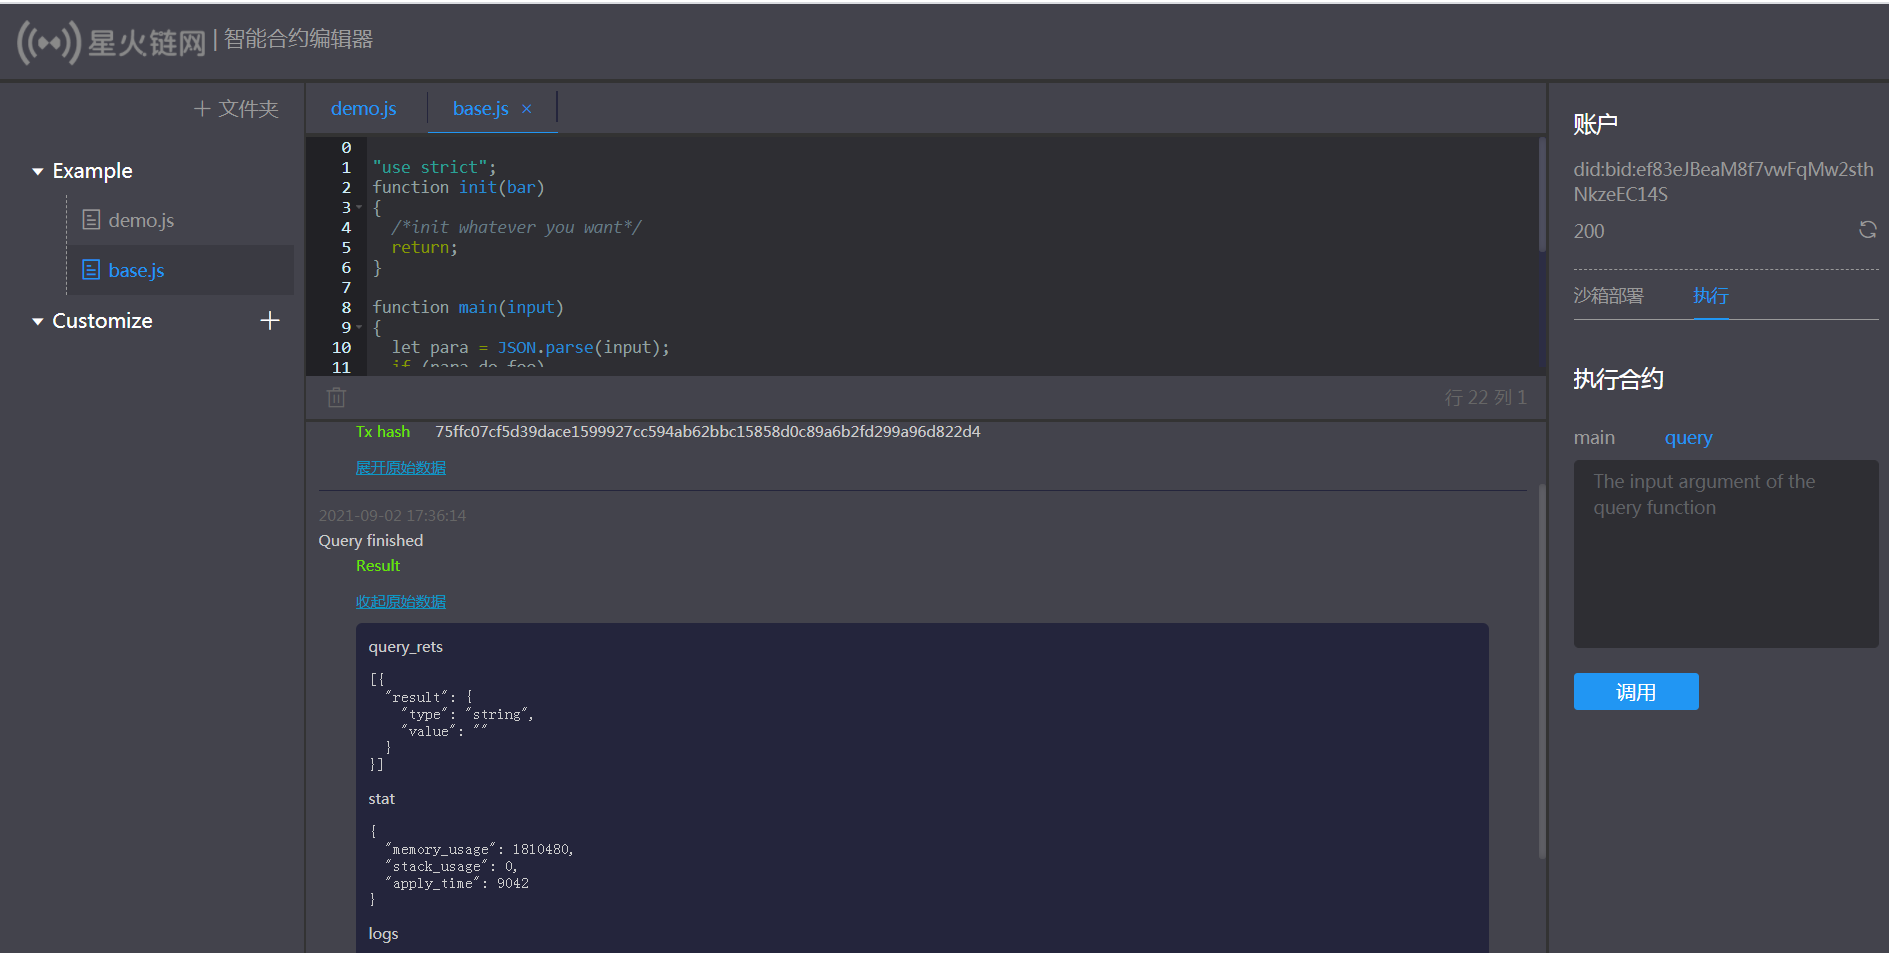Screen dimensions: 1889x953
Task: Switch to the demo.js editor tab
Action: (364, 108)
